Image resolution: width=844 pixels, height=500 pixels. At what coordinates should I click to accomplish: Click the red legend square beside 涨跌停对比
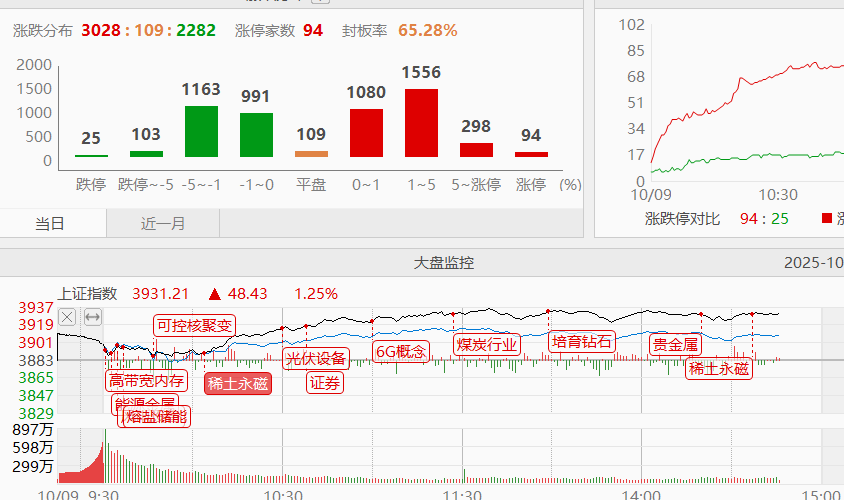tap(826, 218)
